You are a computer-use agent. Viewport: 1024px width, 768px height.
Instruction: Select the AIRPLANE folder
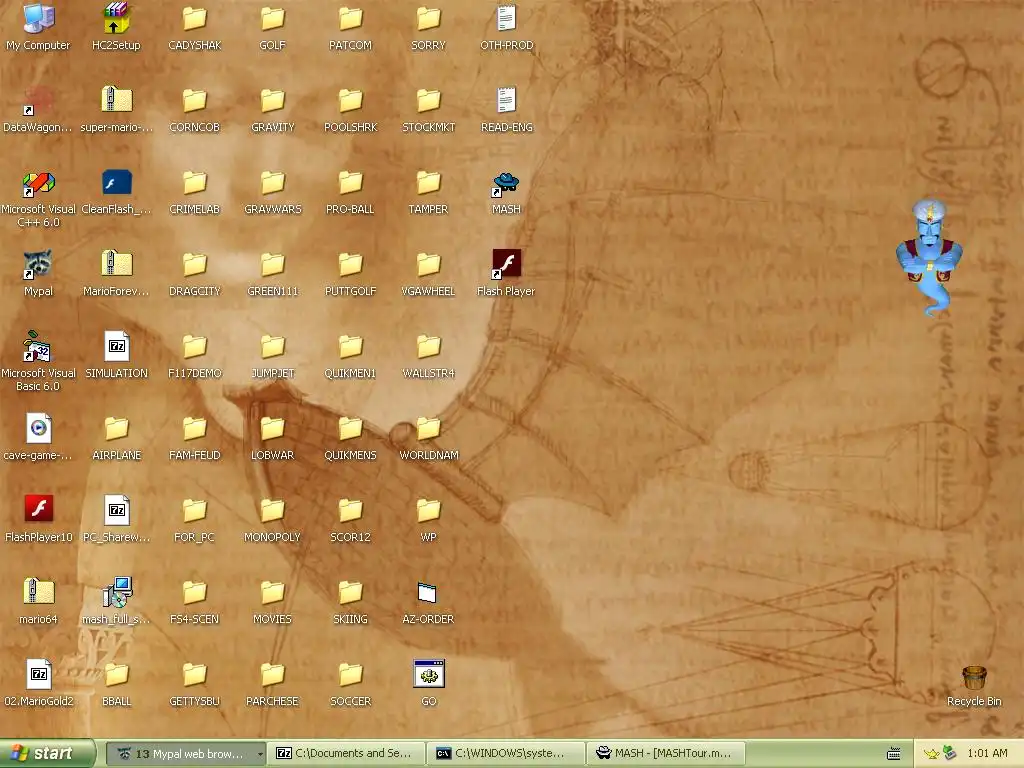pyautogui.click(x=116, y=428)
